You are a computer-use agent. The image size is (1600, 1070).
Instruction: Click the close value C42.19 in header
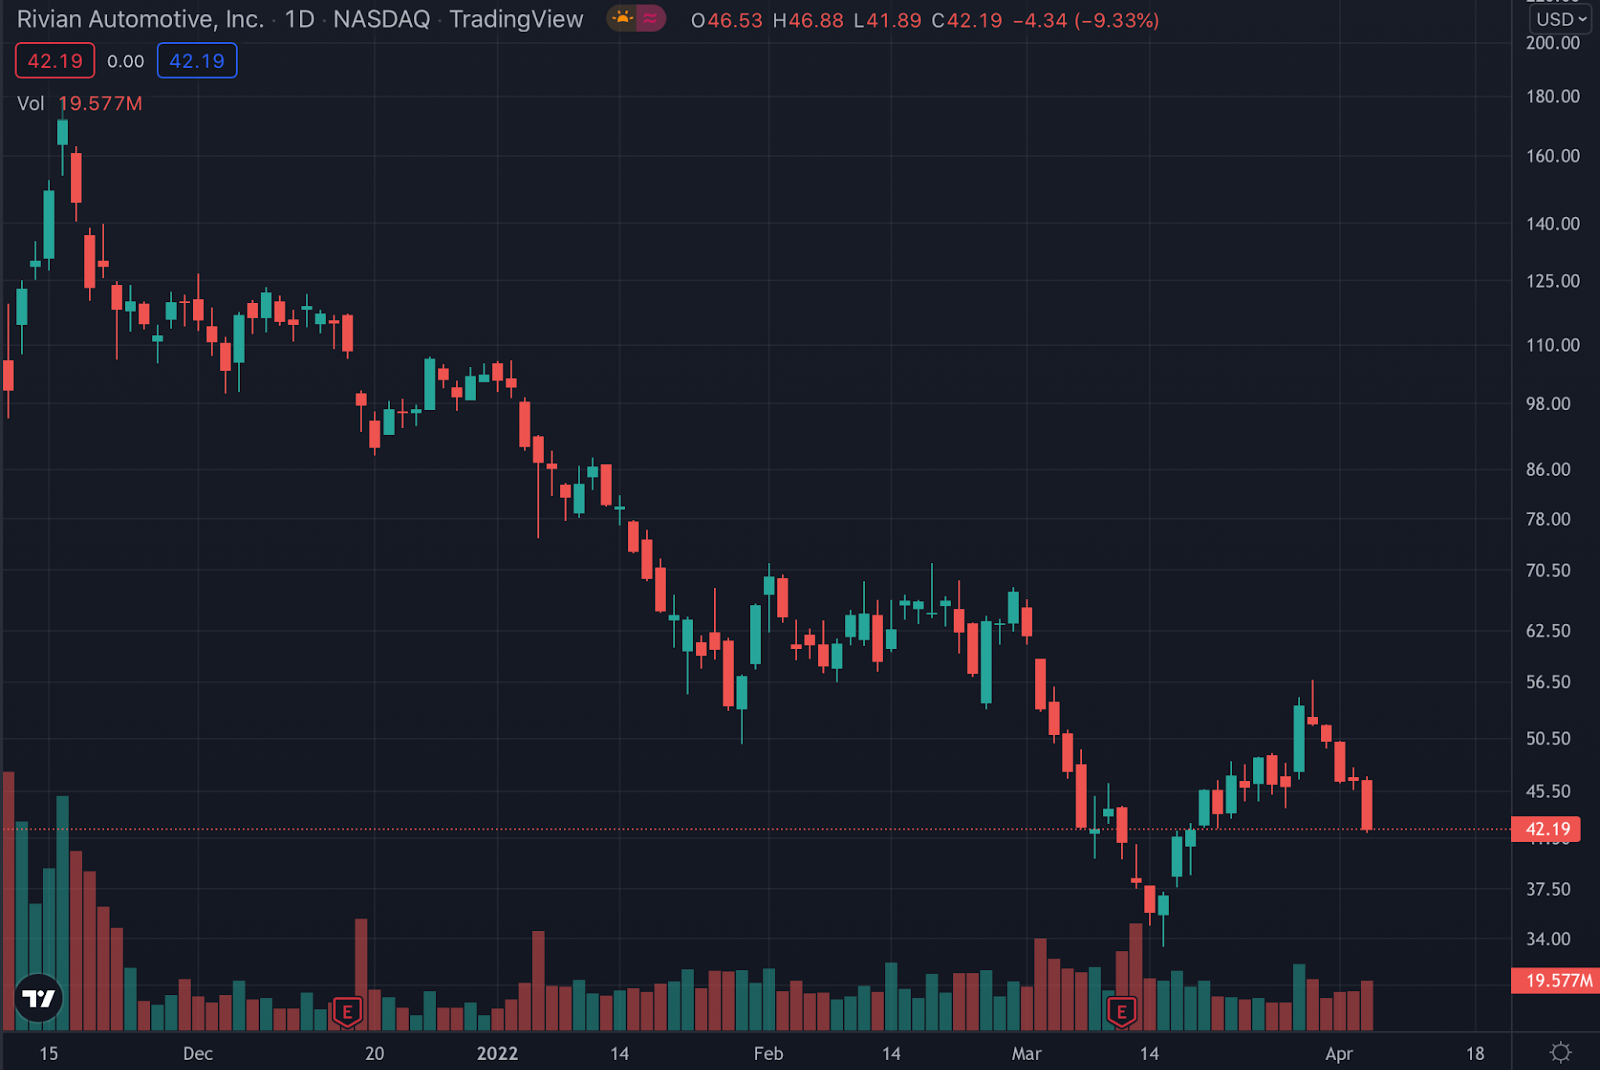pos(967,21)
